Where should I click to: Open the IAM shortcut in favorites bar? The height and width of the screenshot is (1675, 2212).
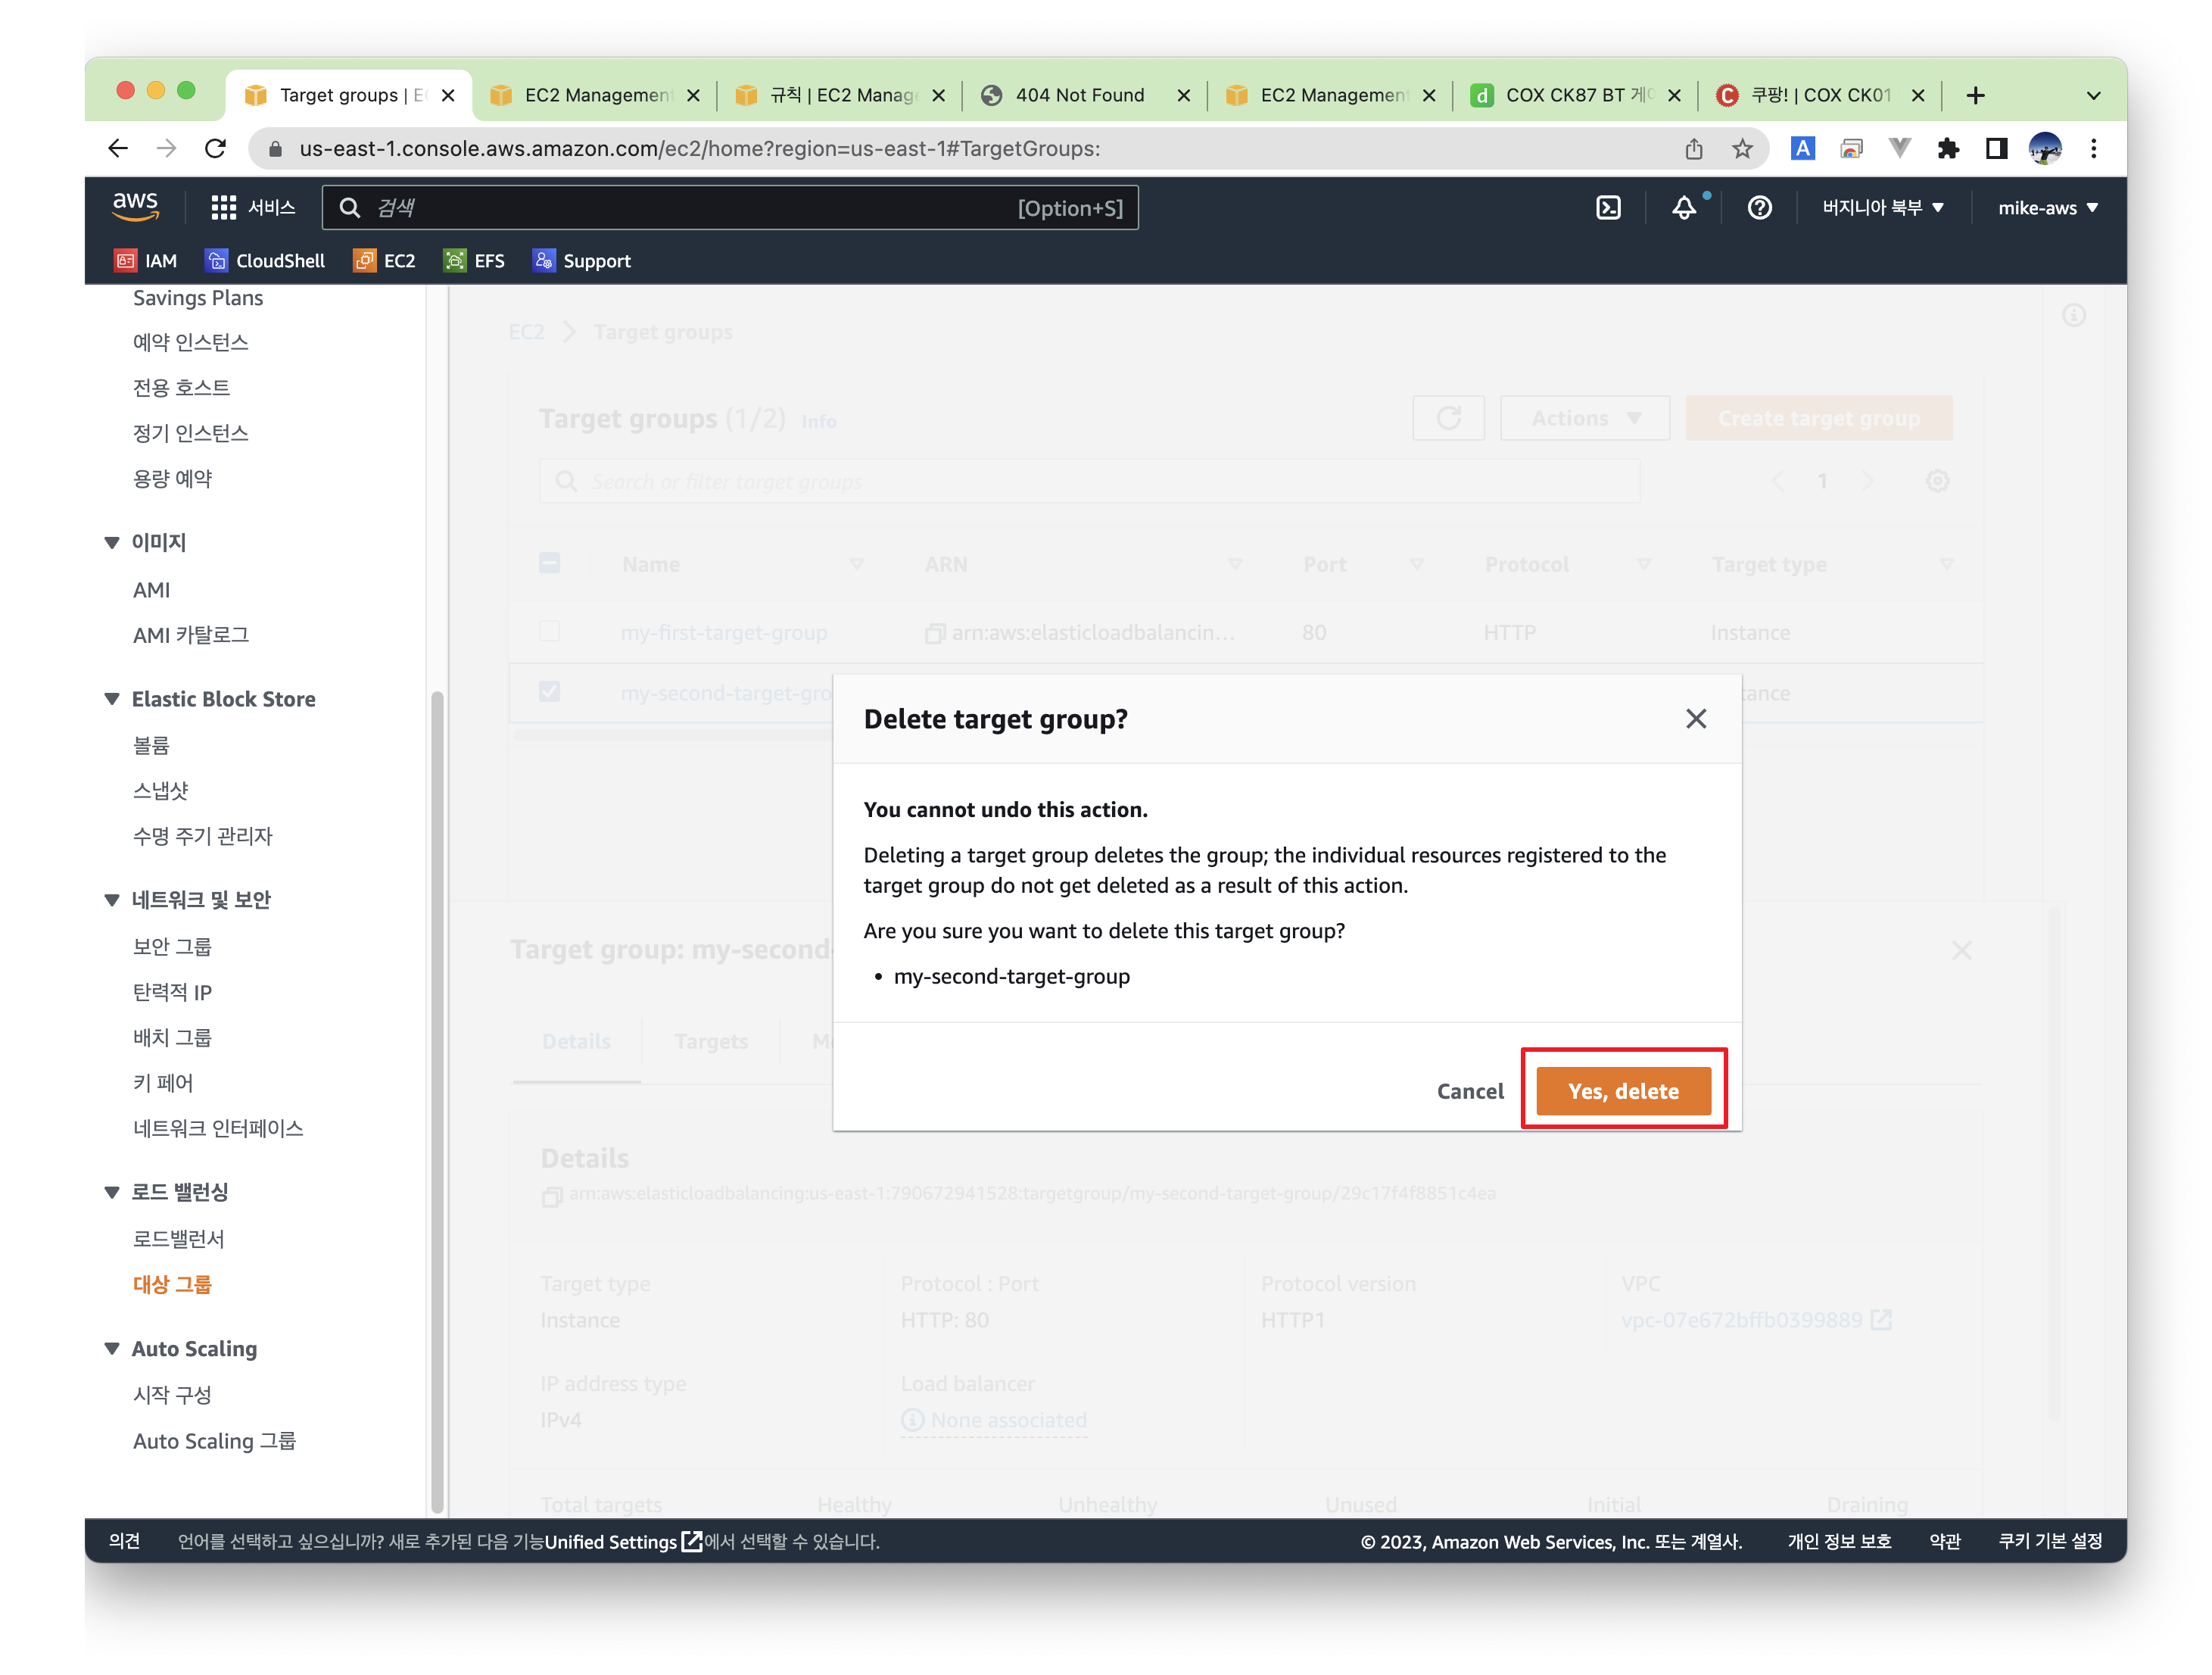point(146,261)
